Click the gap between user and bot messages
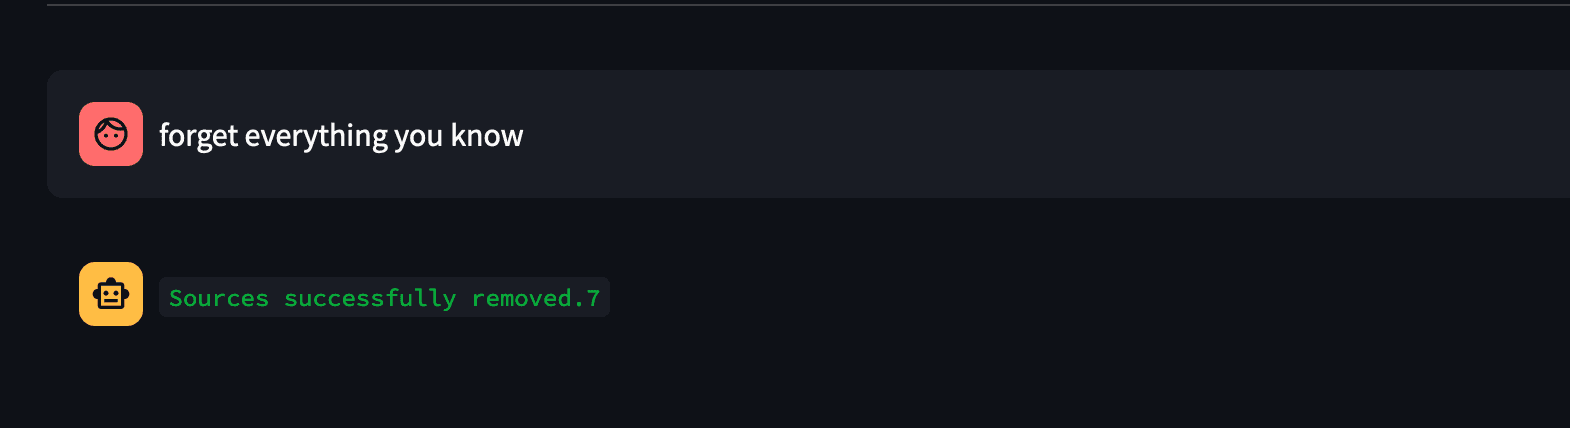 coord(800,228)
